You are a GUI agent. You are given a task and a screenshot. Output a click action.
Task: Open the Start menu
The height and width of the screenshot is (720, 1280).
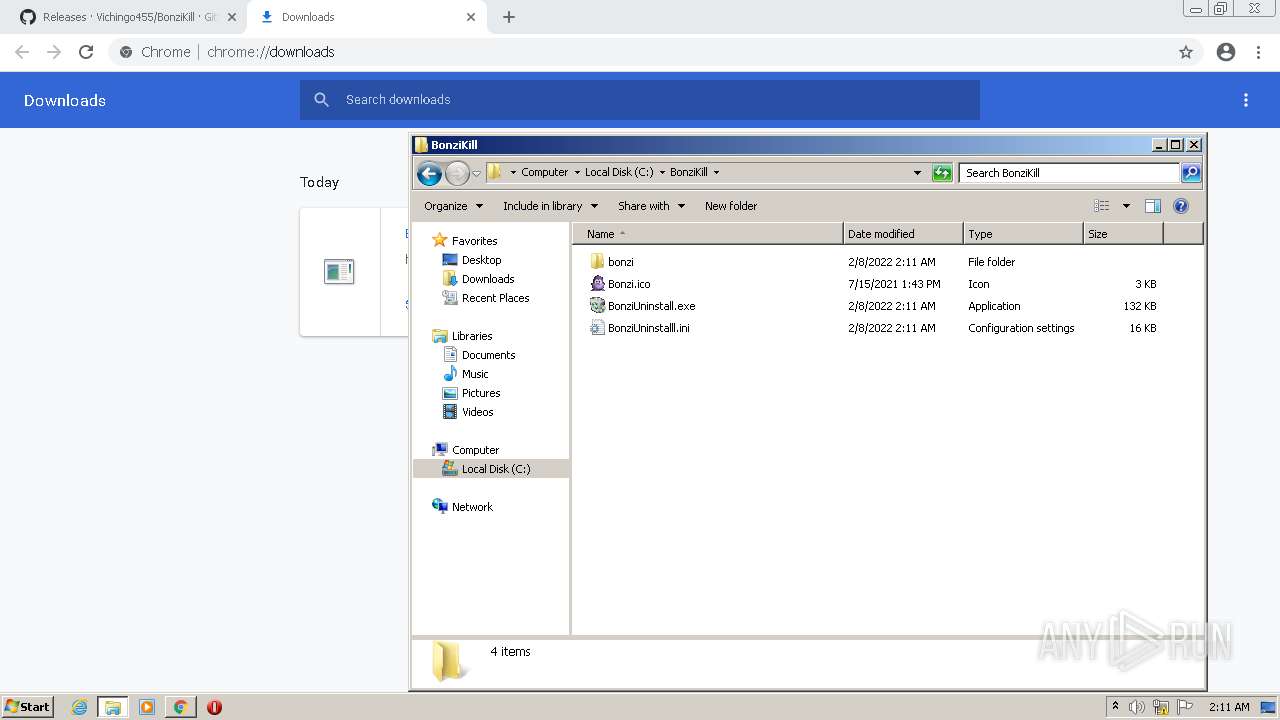28,707
